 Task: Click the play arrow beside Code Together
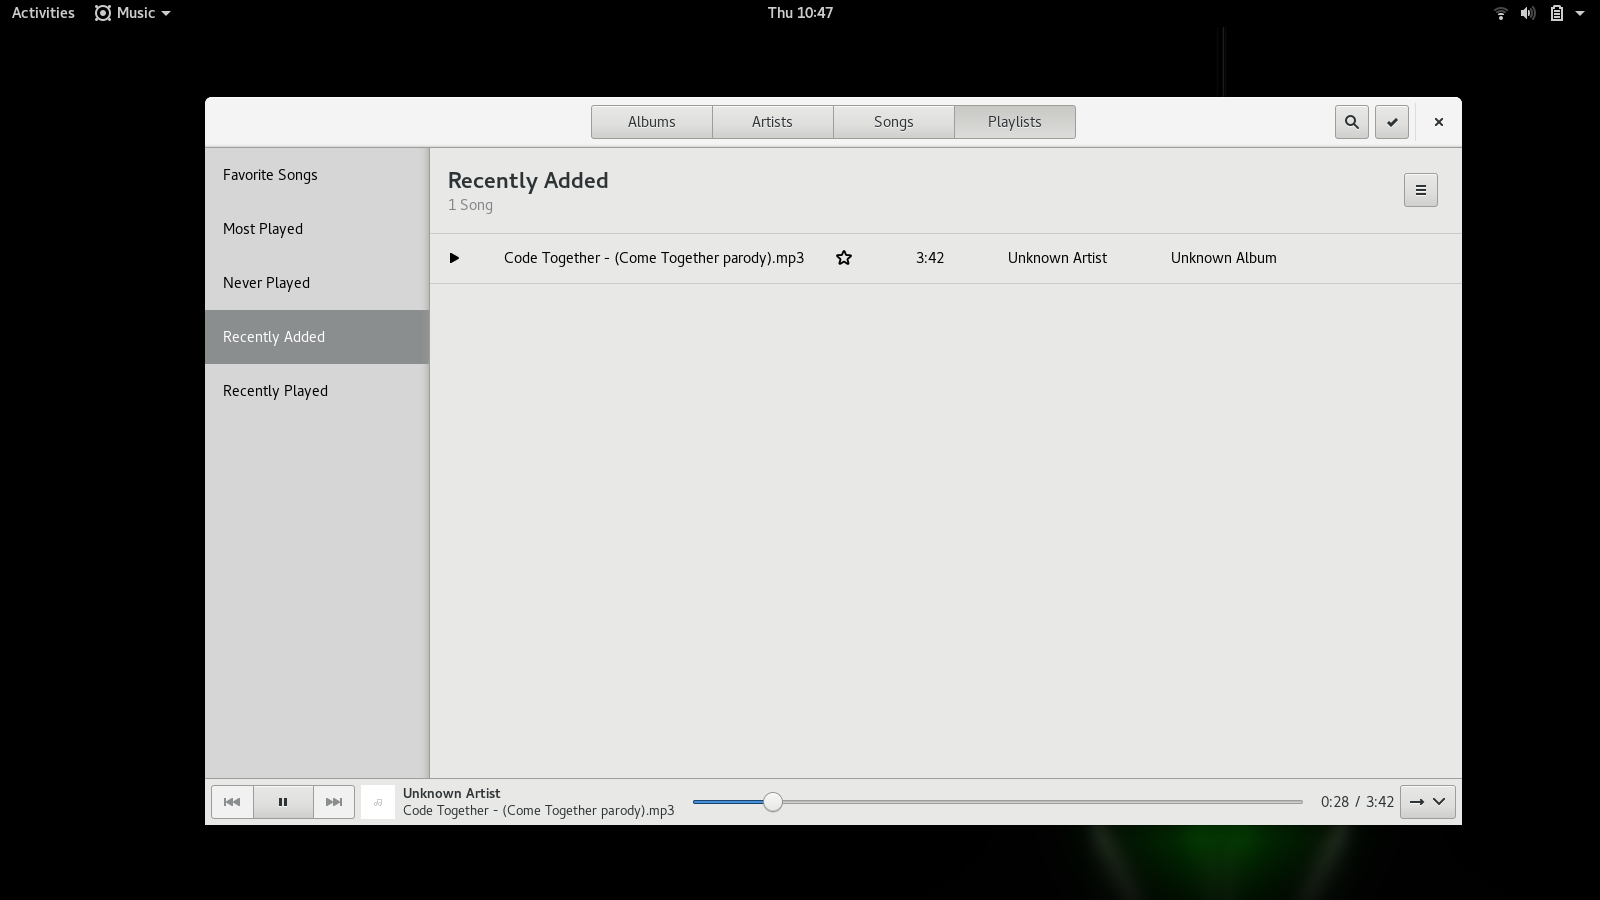coord(454,258)
